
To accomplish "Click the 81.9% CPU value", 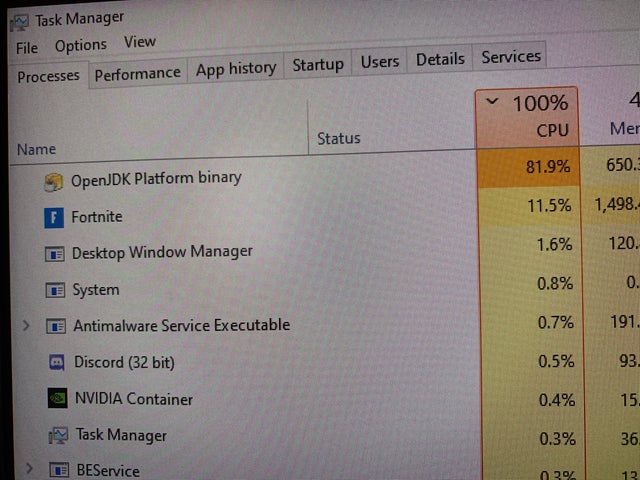I will (548, 167).
